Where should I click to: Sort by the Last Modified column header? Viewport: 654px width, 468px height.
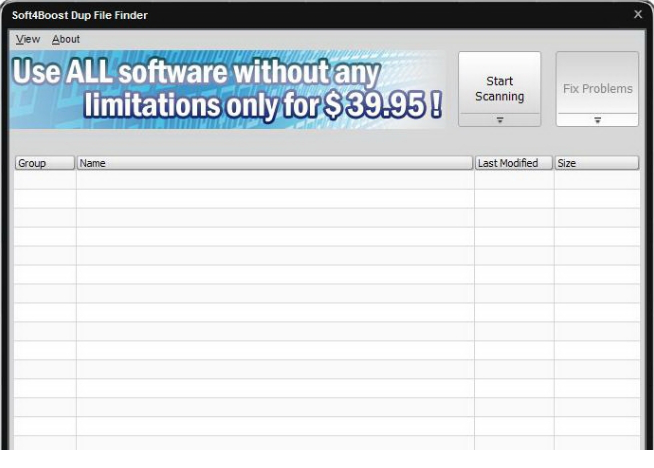[x=513, y=163]
